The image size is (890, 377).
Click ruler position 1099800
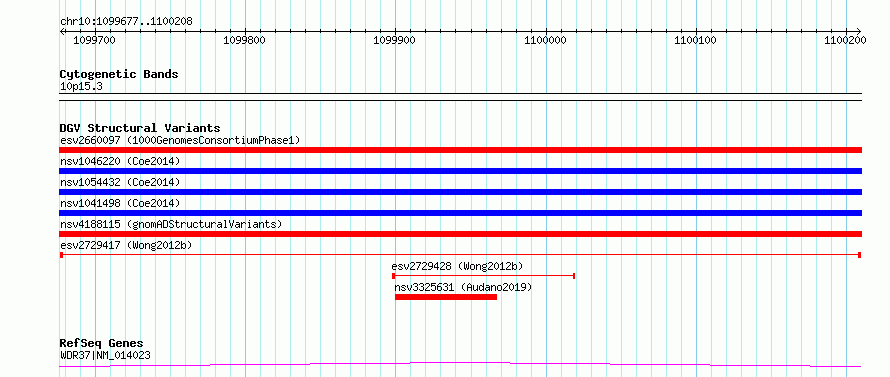245,40
